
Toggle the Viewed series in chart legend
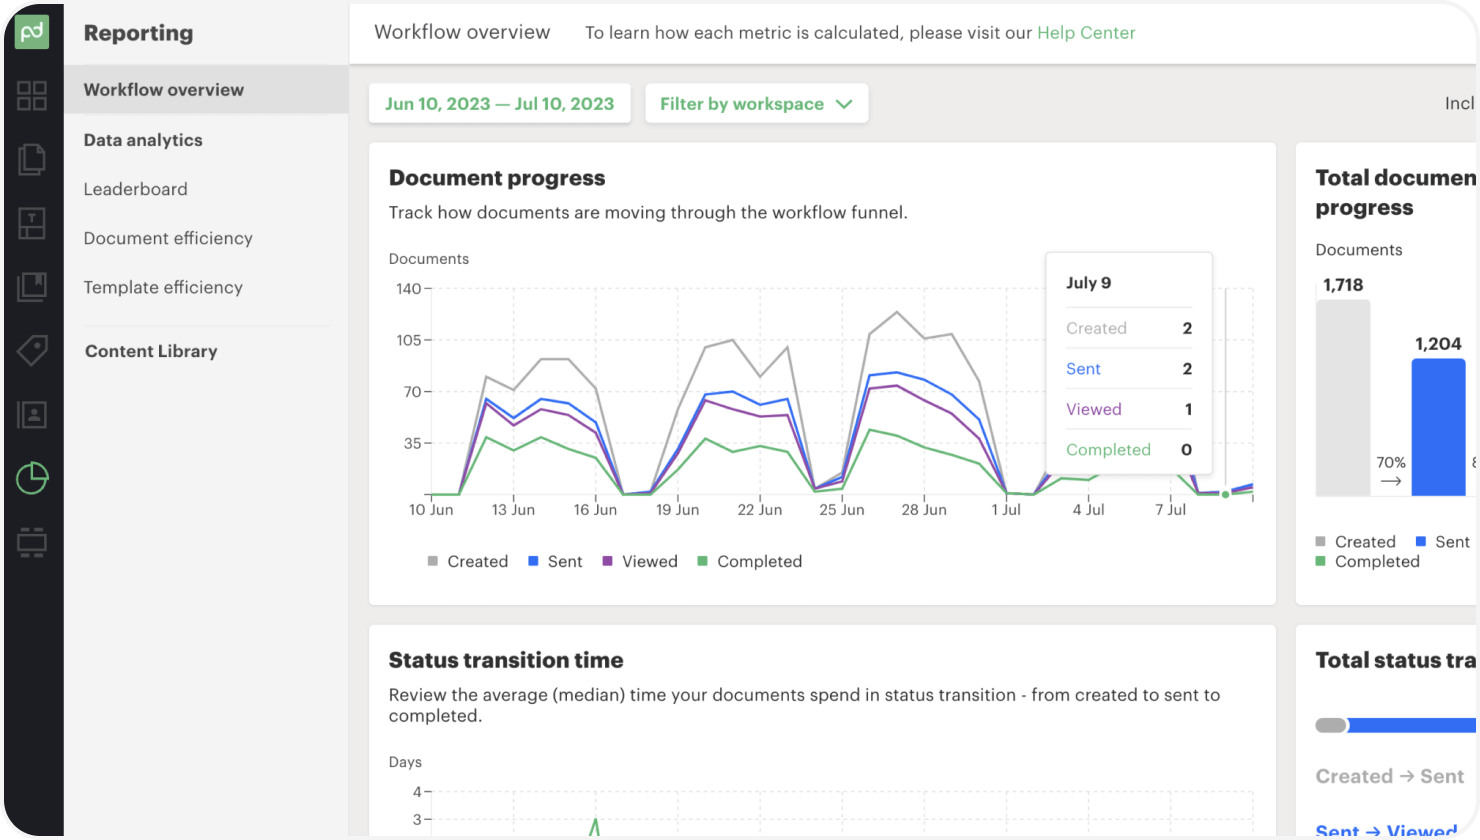[640, 562]
